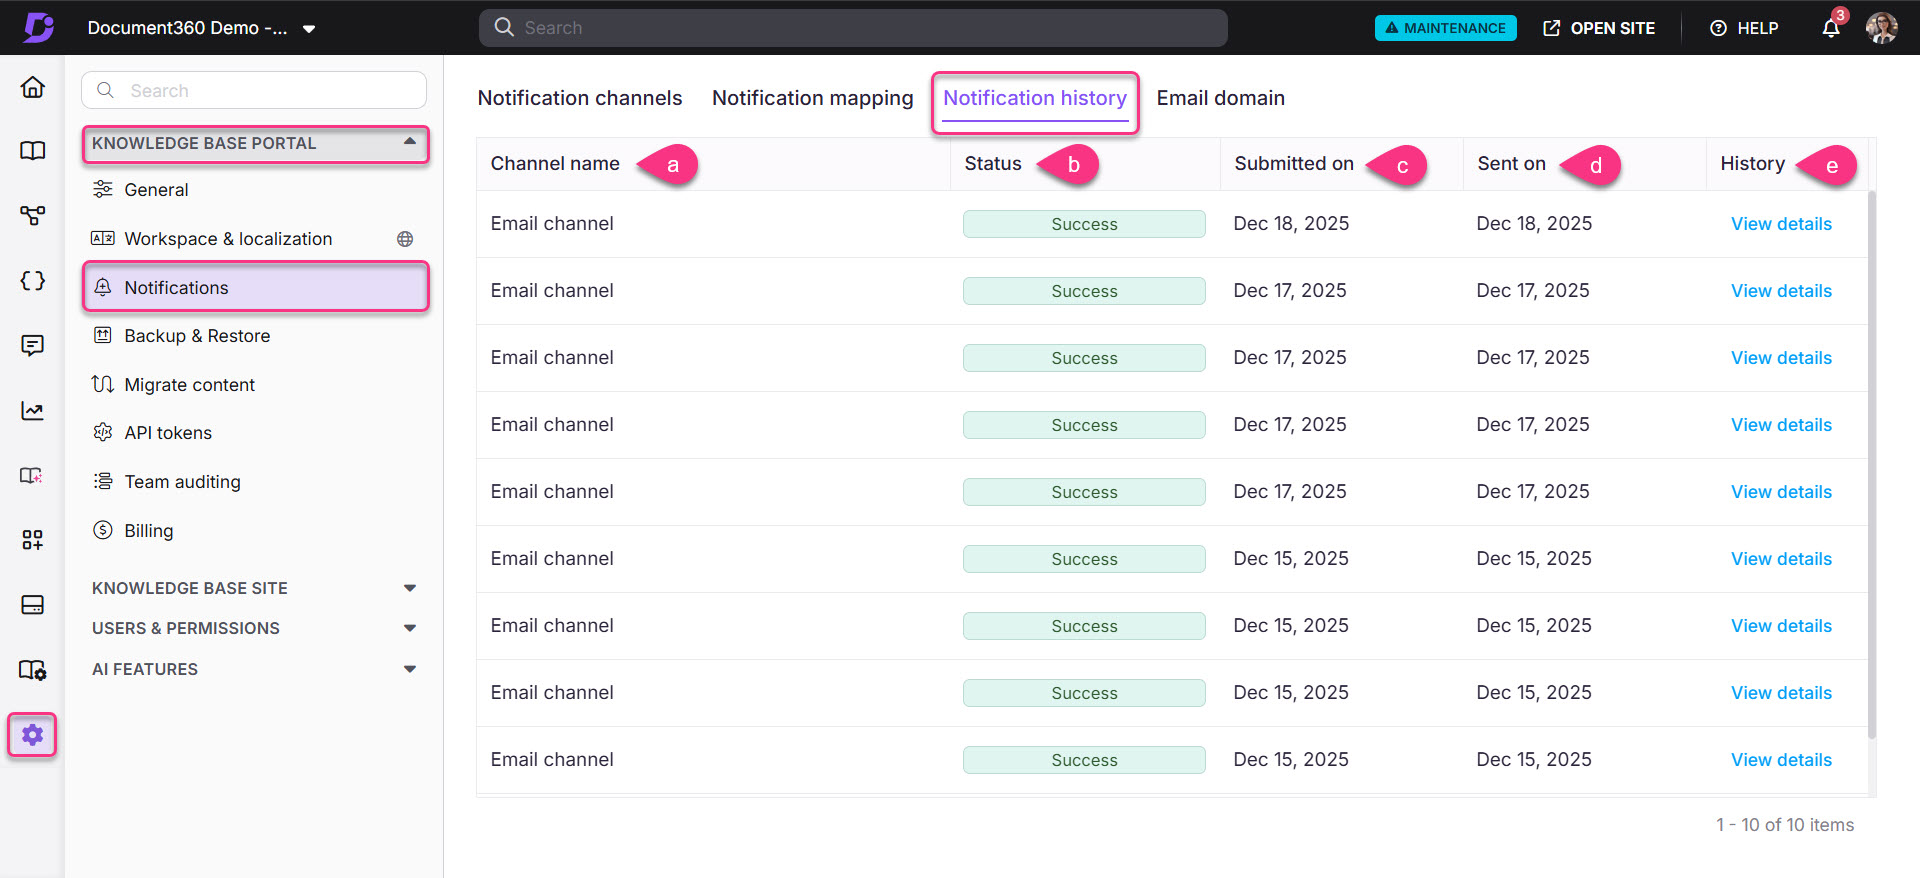Expand the AI Features section

pyautogui.click(x=255, y=669)
